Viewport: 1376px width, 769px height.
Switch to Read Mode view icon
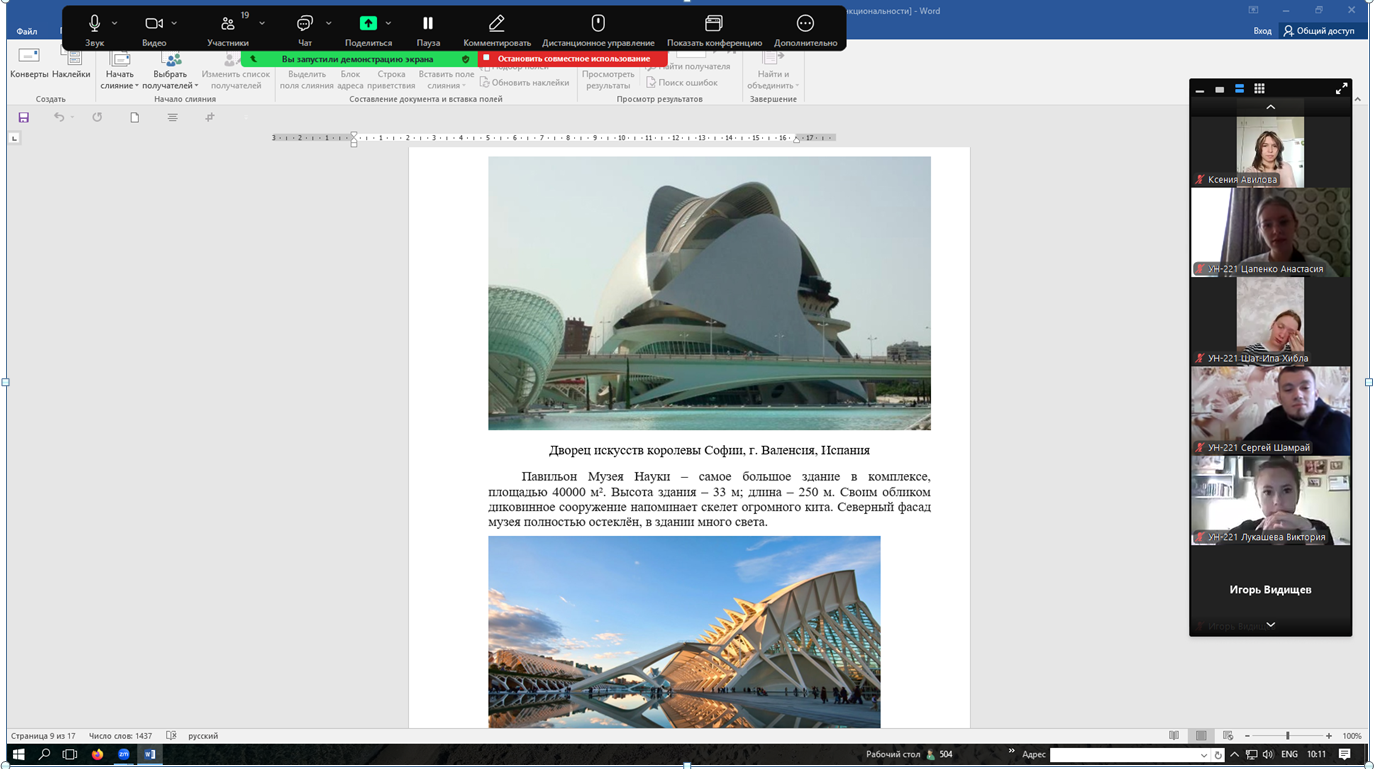1174,736
